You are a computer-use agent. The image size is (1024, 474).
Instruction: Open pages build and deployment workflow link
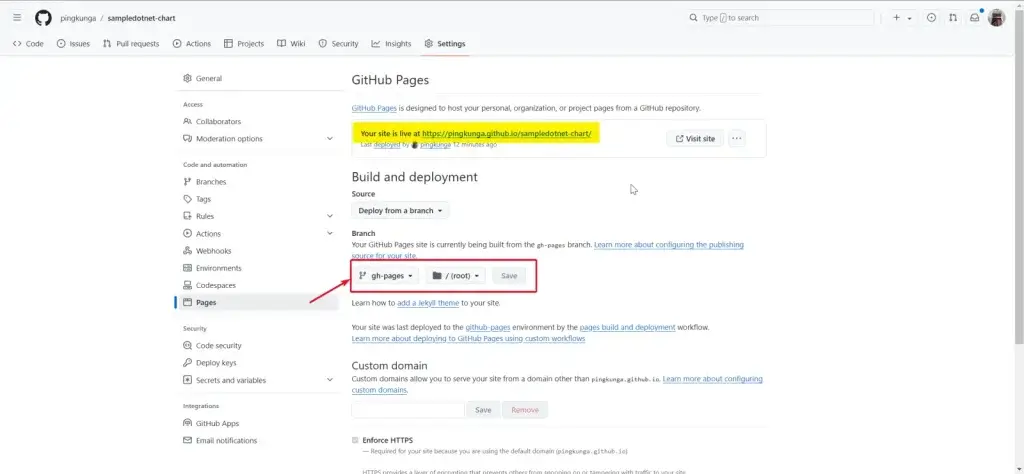tap(627, 327)
